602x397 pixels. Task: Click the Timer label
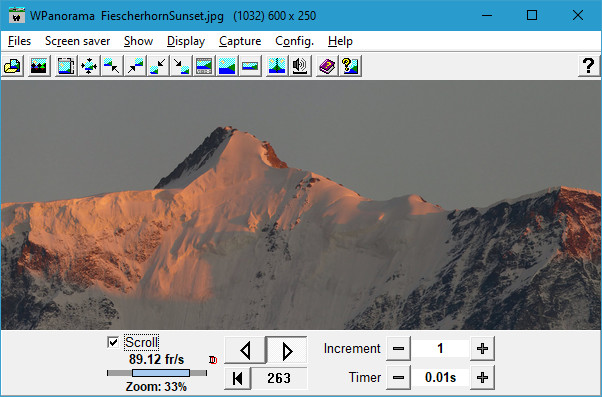[x=365, y=377]
